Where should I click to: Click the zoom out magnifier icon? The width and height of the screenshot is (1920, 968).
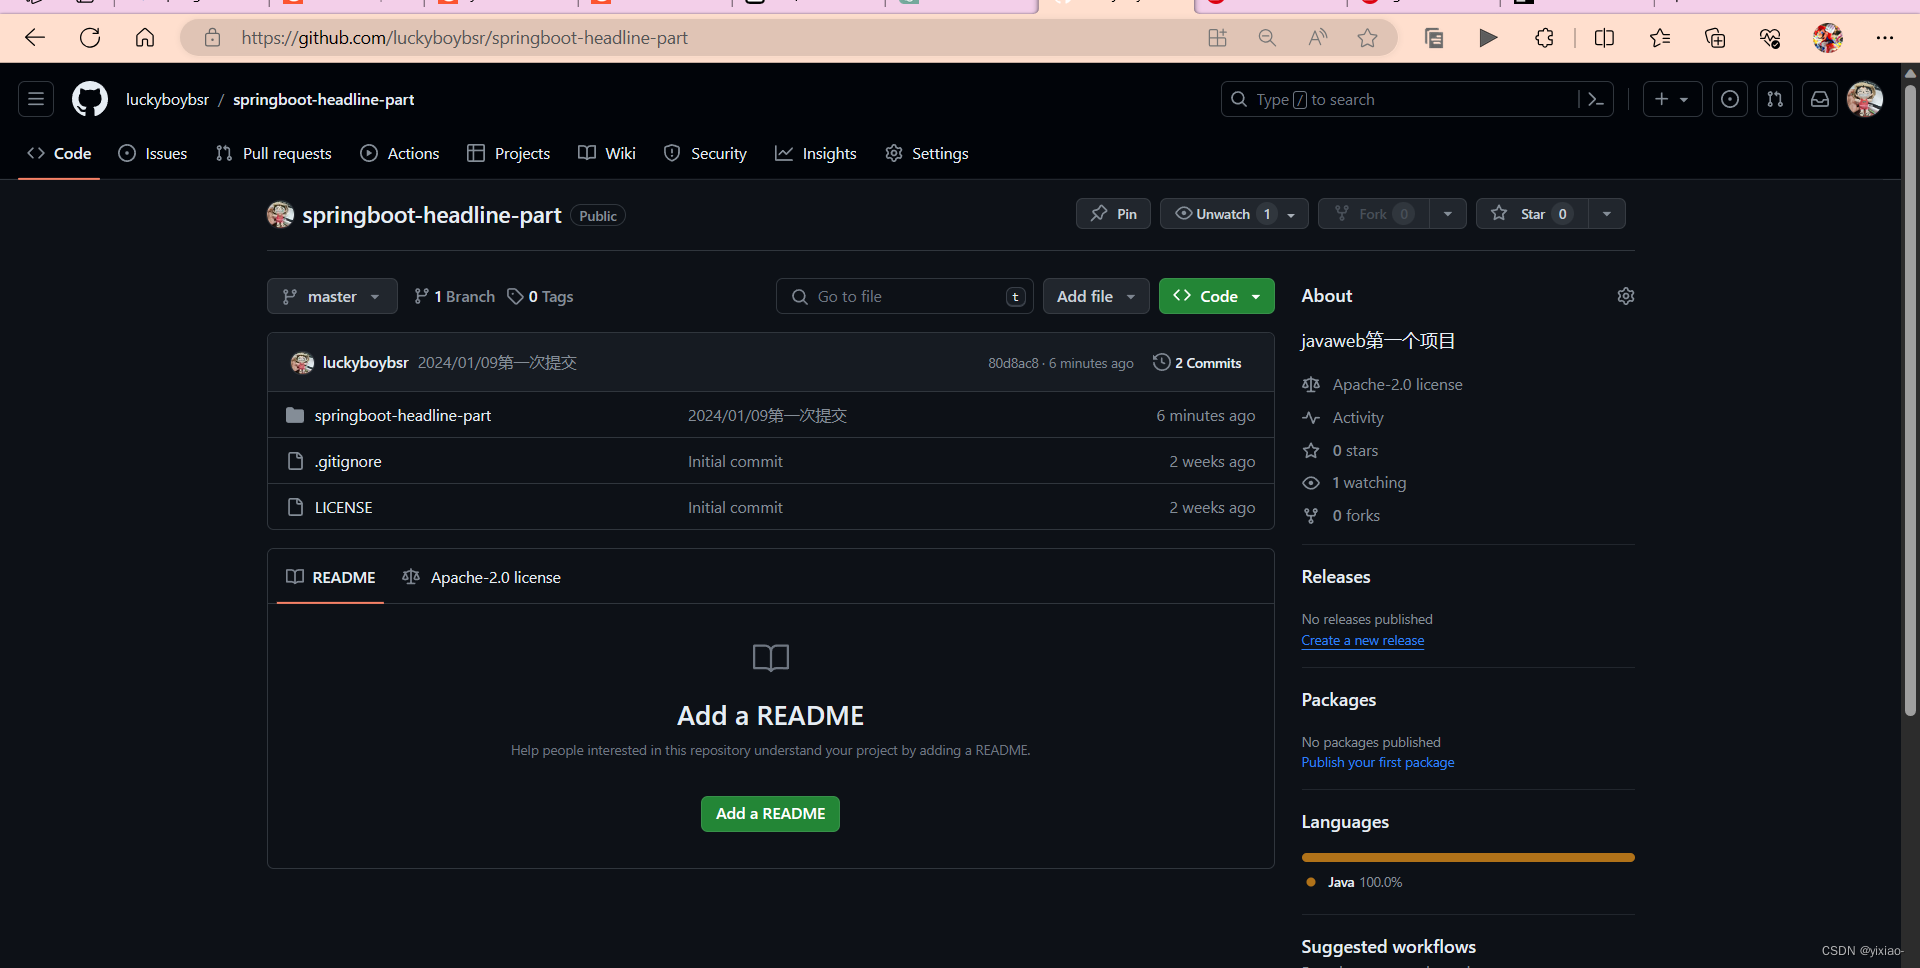(x=1267, y=38)
